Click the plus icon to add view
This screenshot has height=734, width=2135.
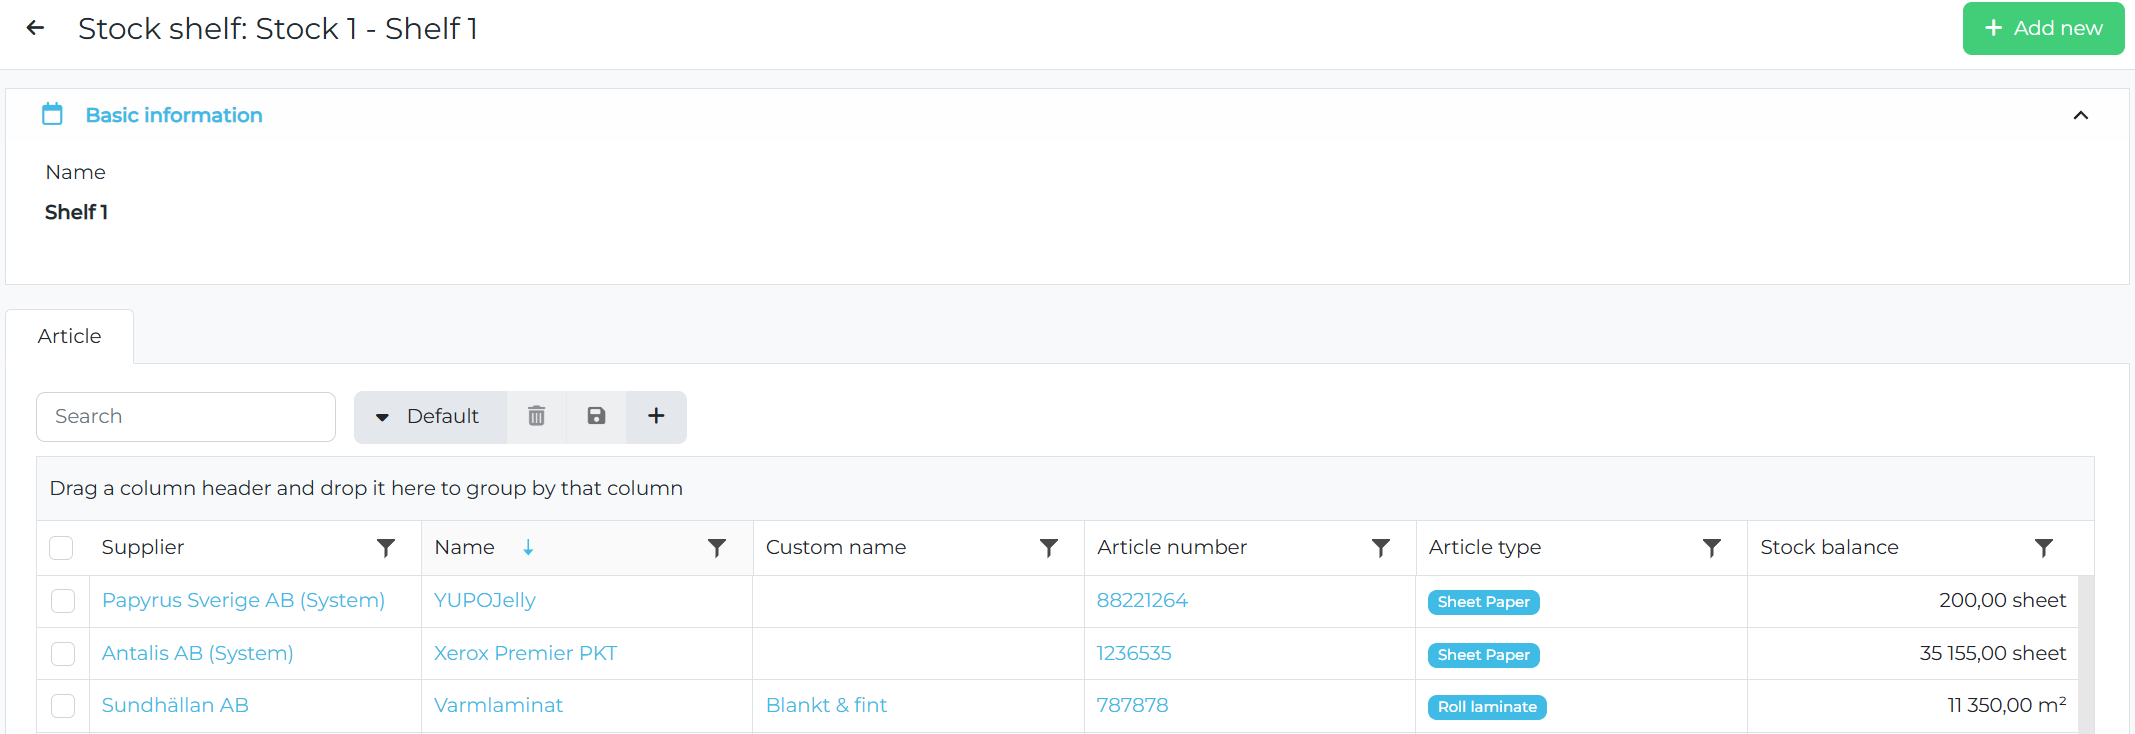point(656,416)
